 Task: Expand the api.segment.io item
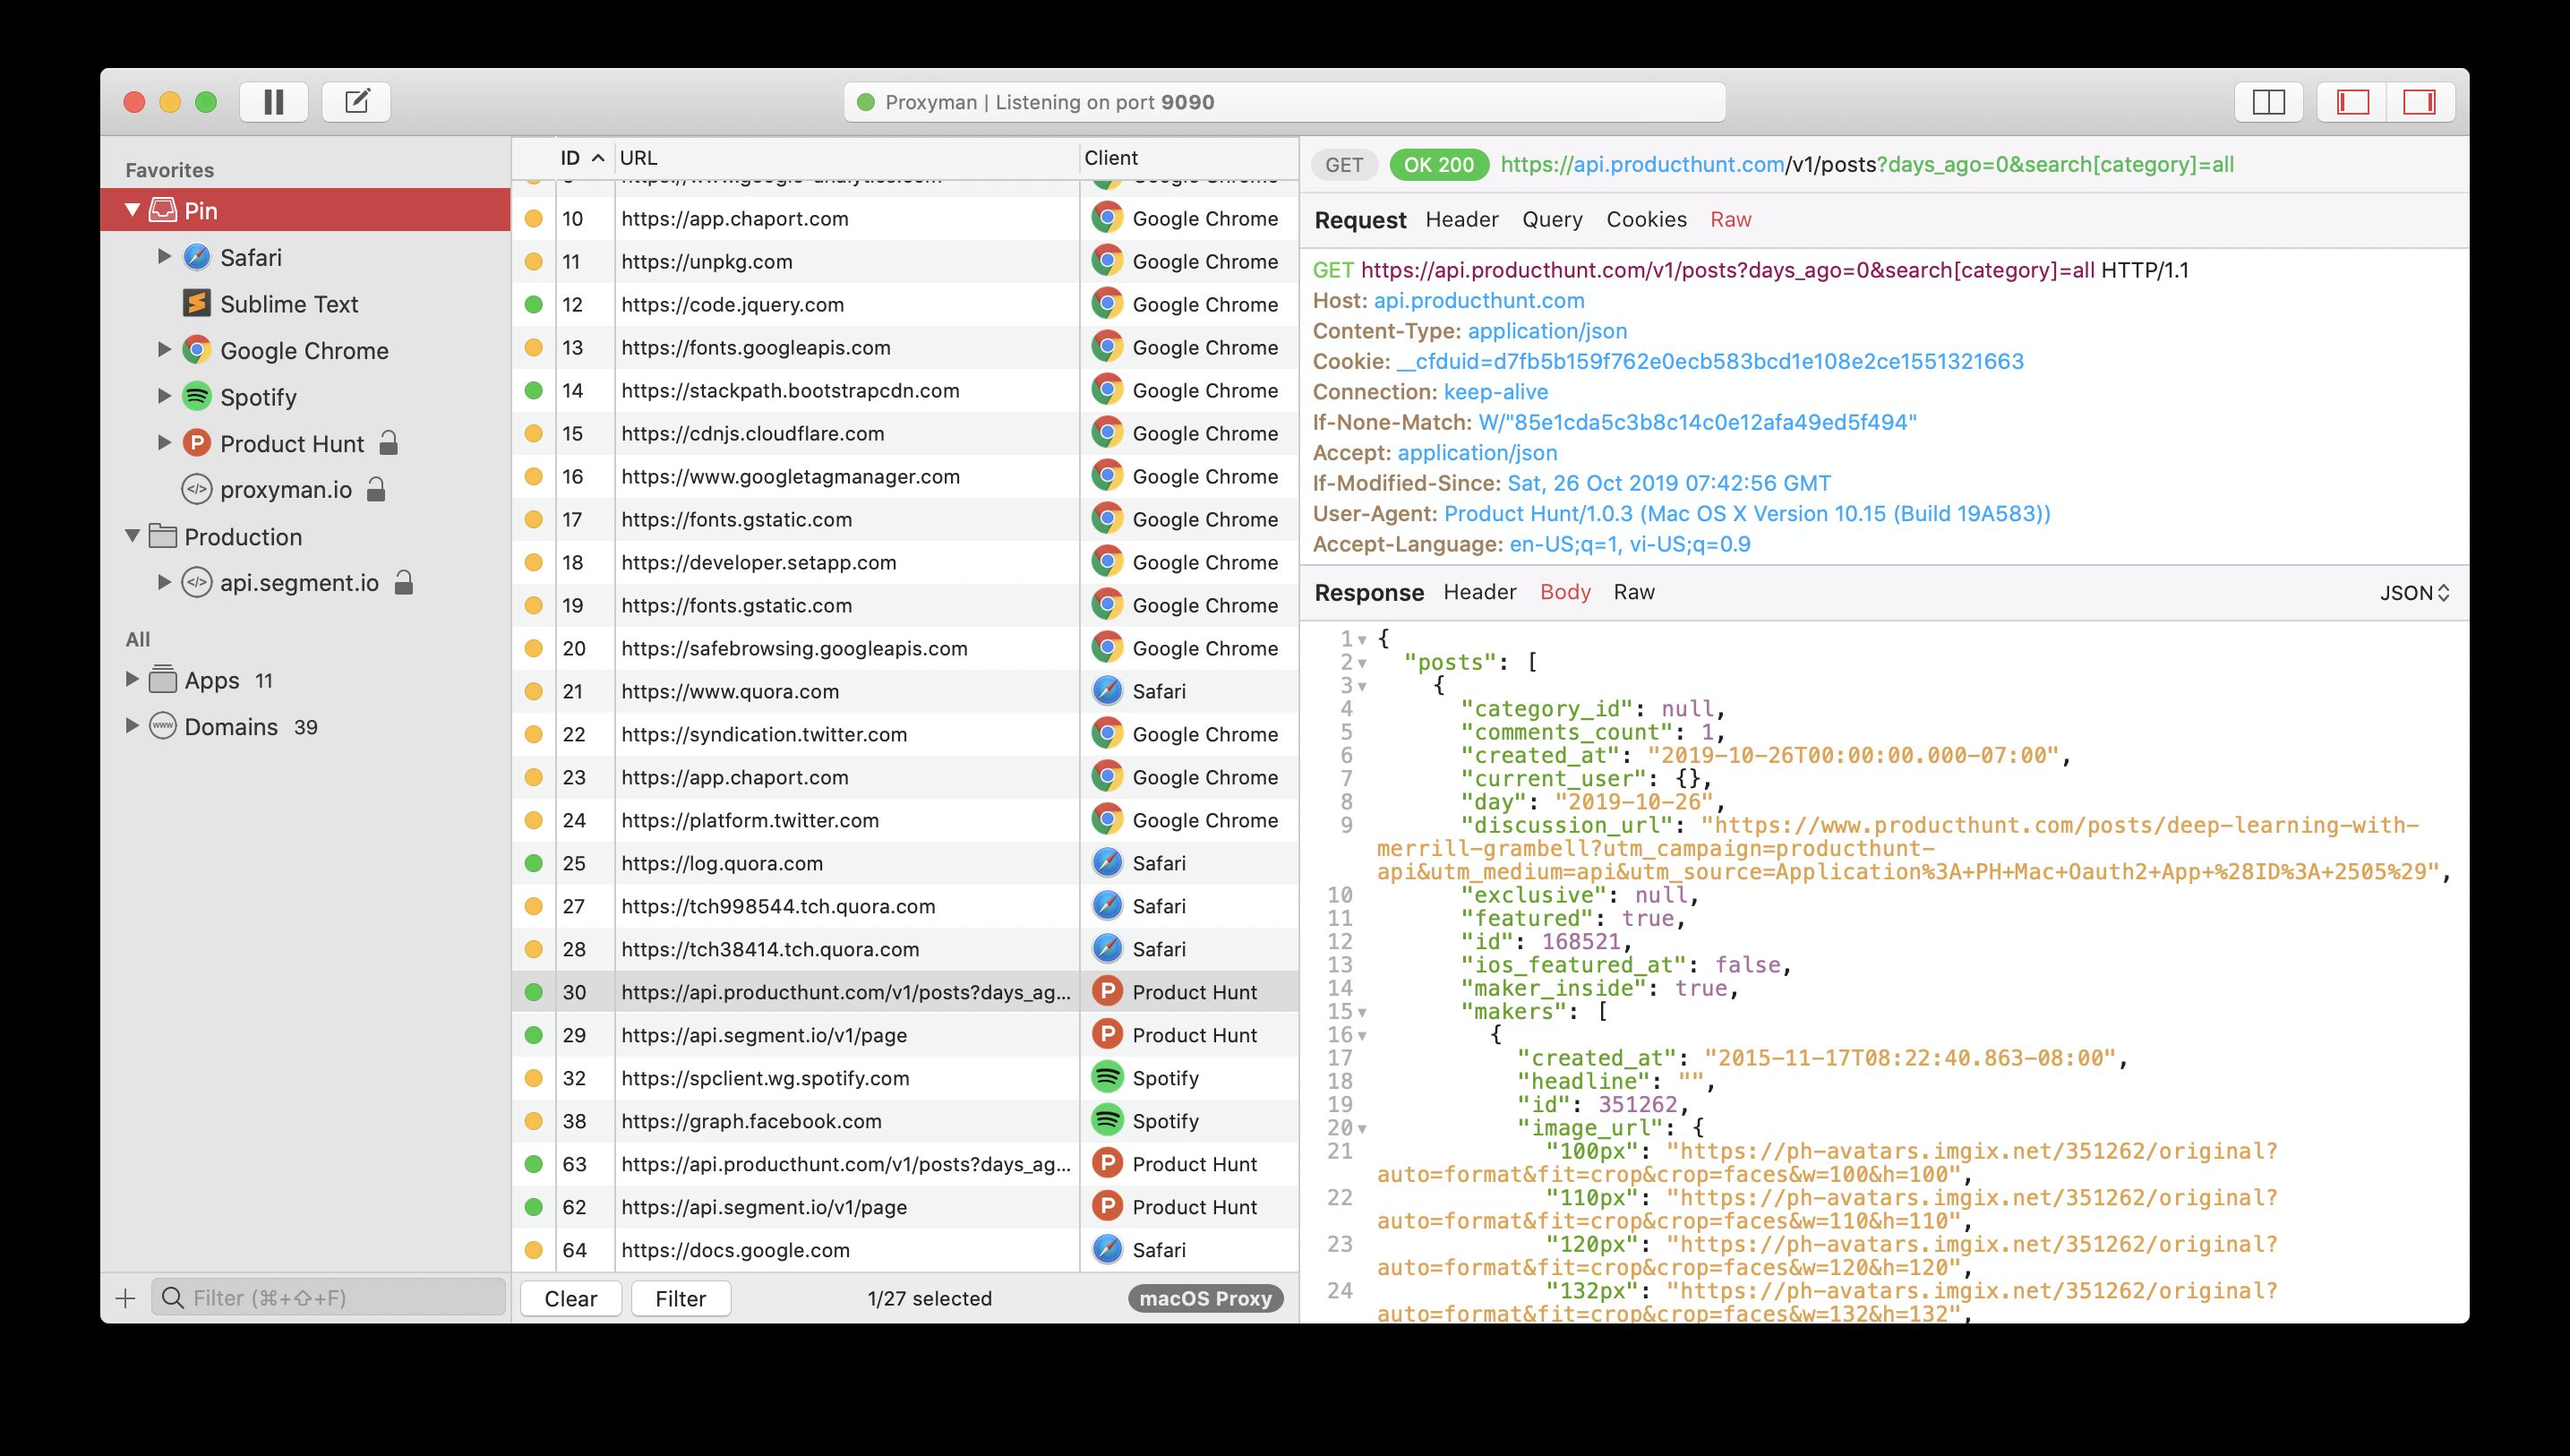pos(165,582)
